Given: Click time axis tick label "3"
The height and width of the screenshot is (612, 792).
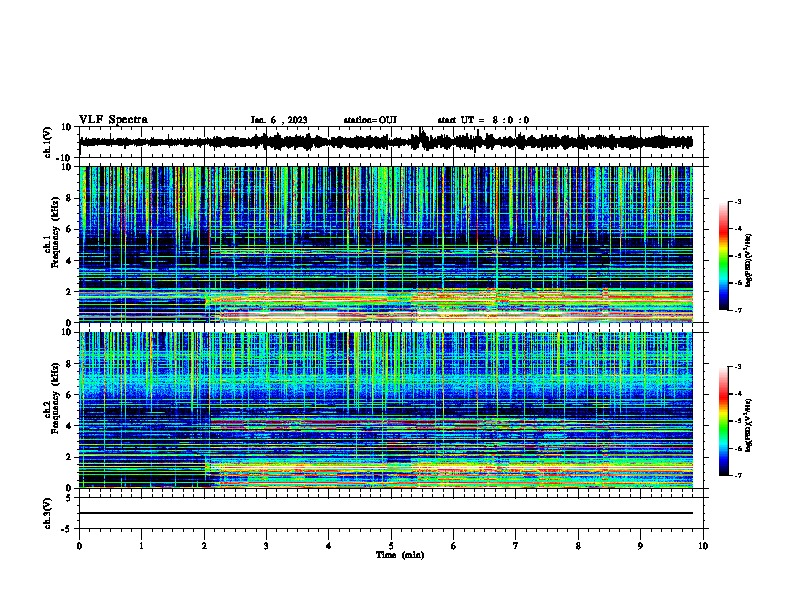Looking at the screenshot, I should pos(266,546).
